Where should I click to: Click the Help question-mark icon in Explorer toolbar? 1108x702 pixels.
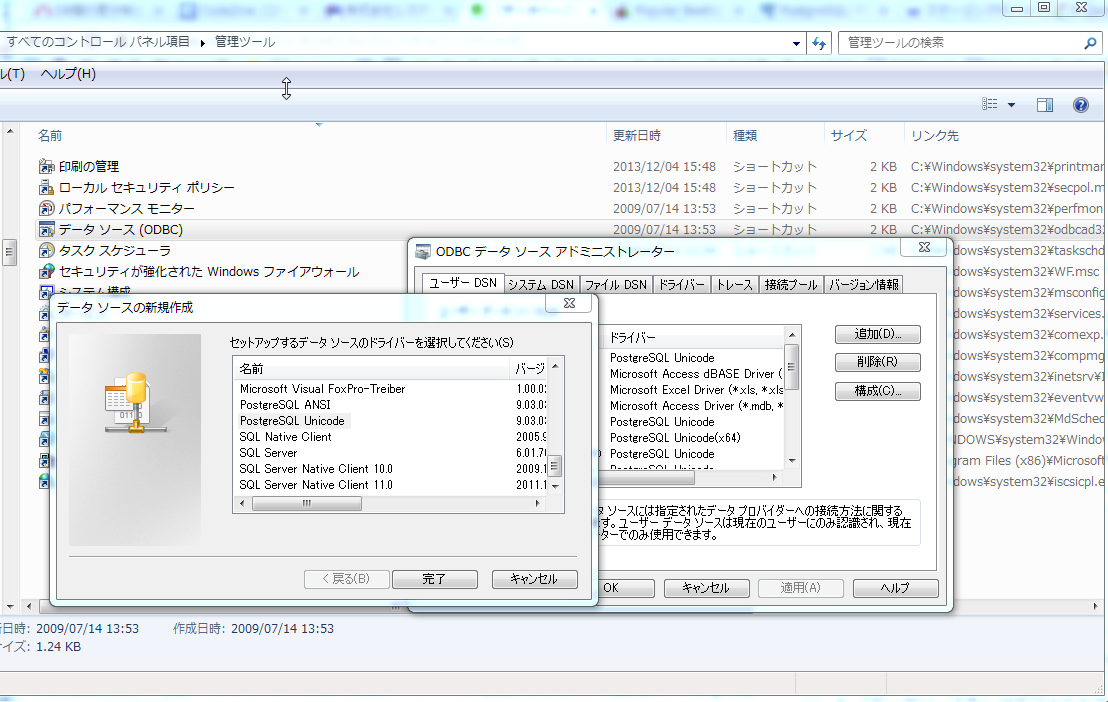point(1081,105)
